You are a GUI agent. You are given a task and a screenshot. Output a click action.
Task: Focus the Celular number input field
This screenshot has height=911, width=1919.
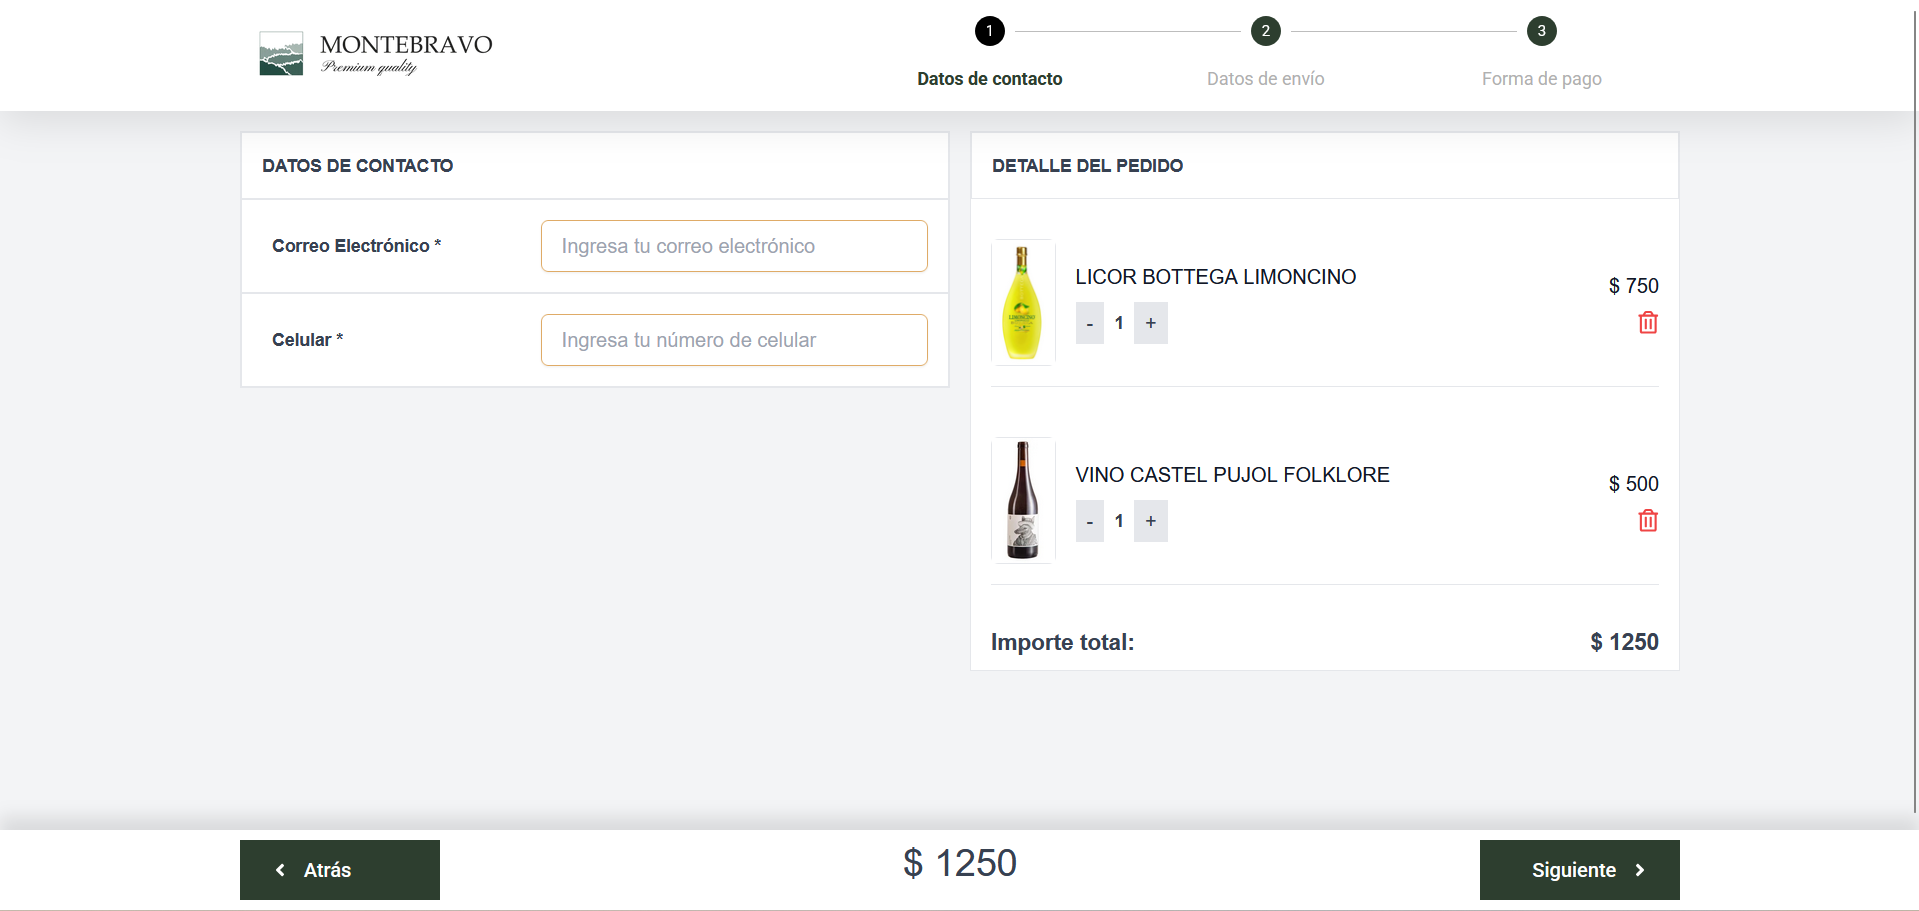[x=734, y=340]
